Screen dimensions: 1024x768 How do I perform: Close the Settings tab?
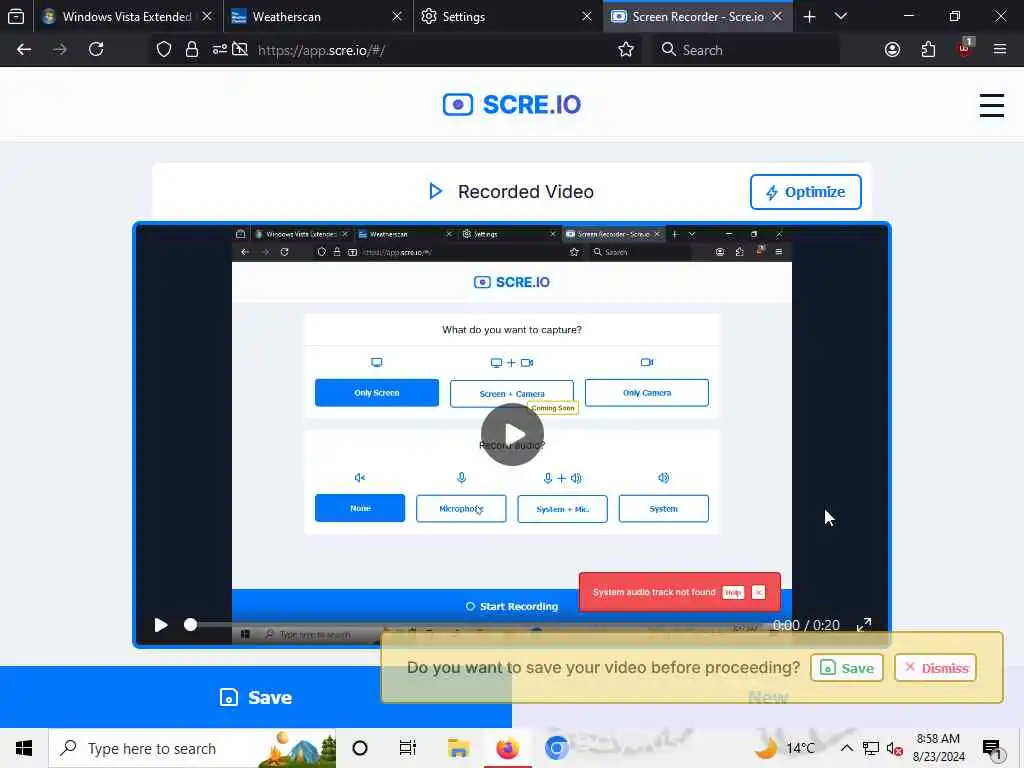[x=586, y=16]
